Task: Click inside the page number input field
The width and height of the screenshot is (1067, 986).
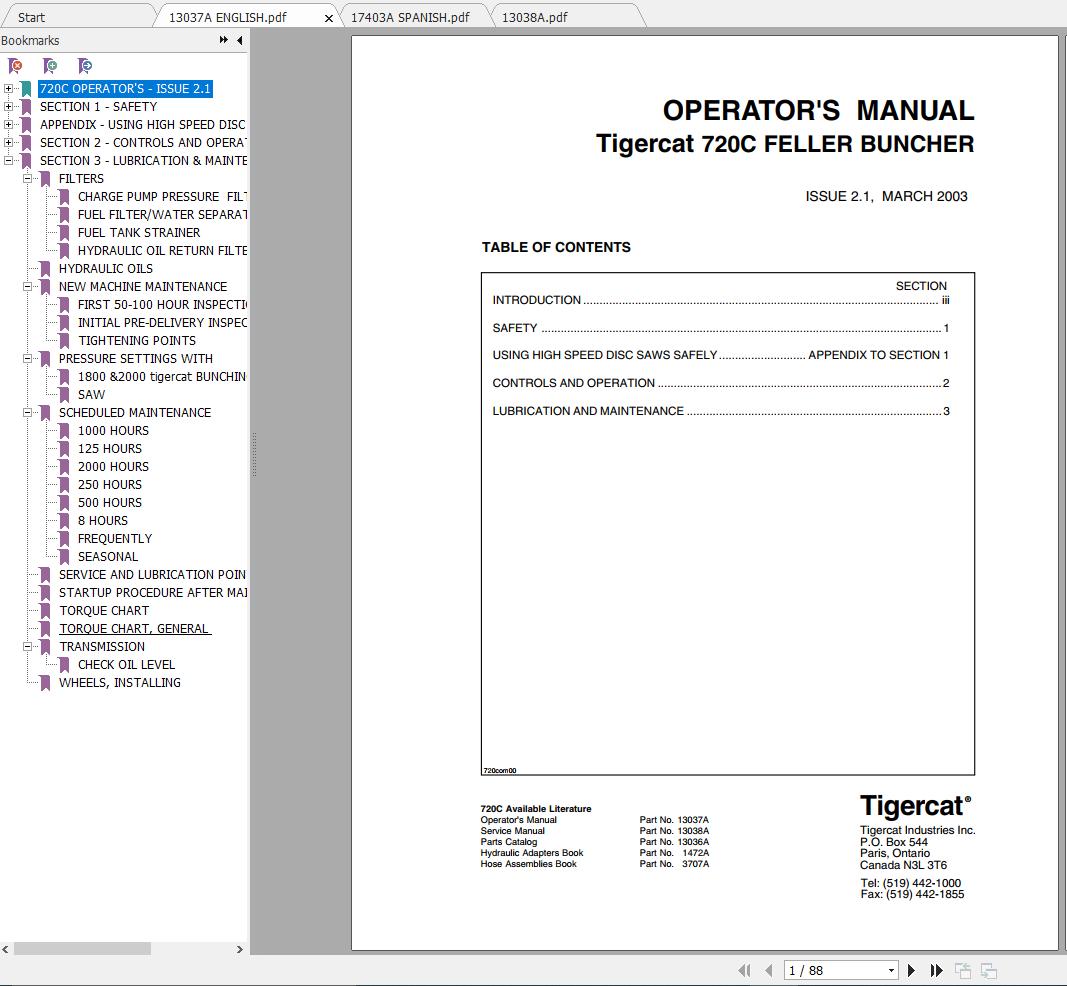Action: pos(820,970)
